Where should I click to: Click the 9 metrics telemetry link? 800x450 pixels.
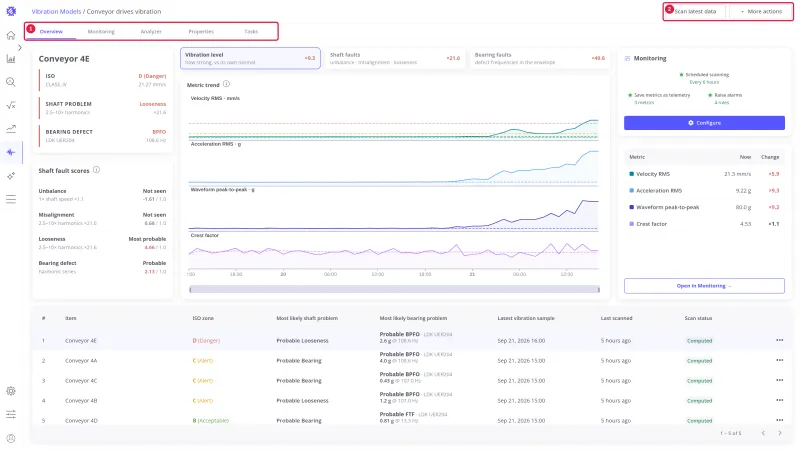pyautogui.click(x=644, y=103)
